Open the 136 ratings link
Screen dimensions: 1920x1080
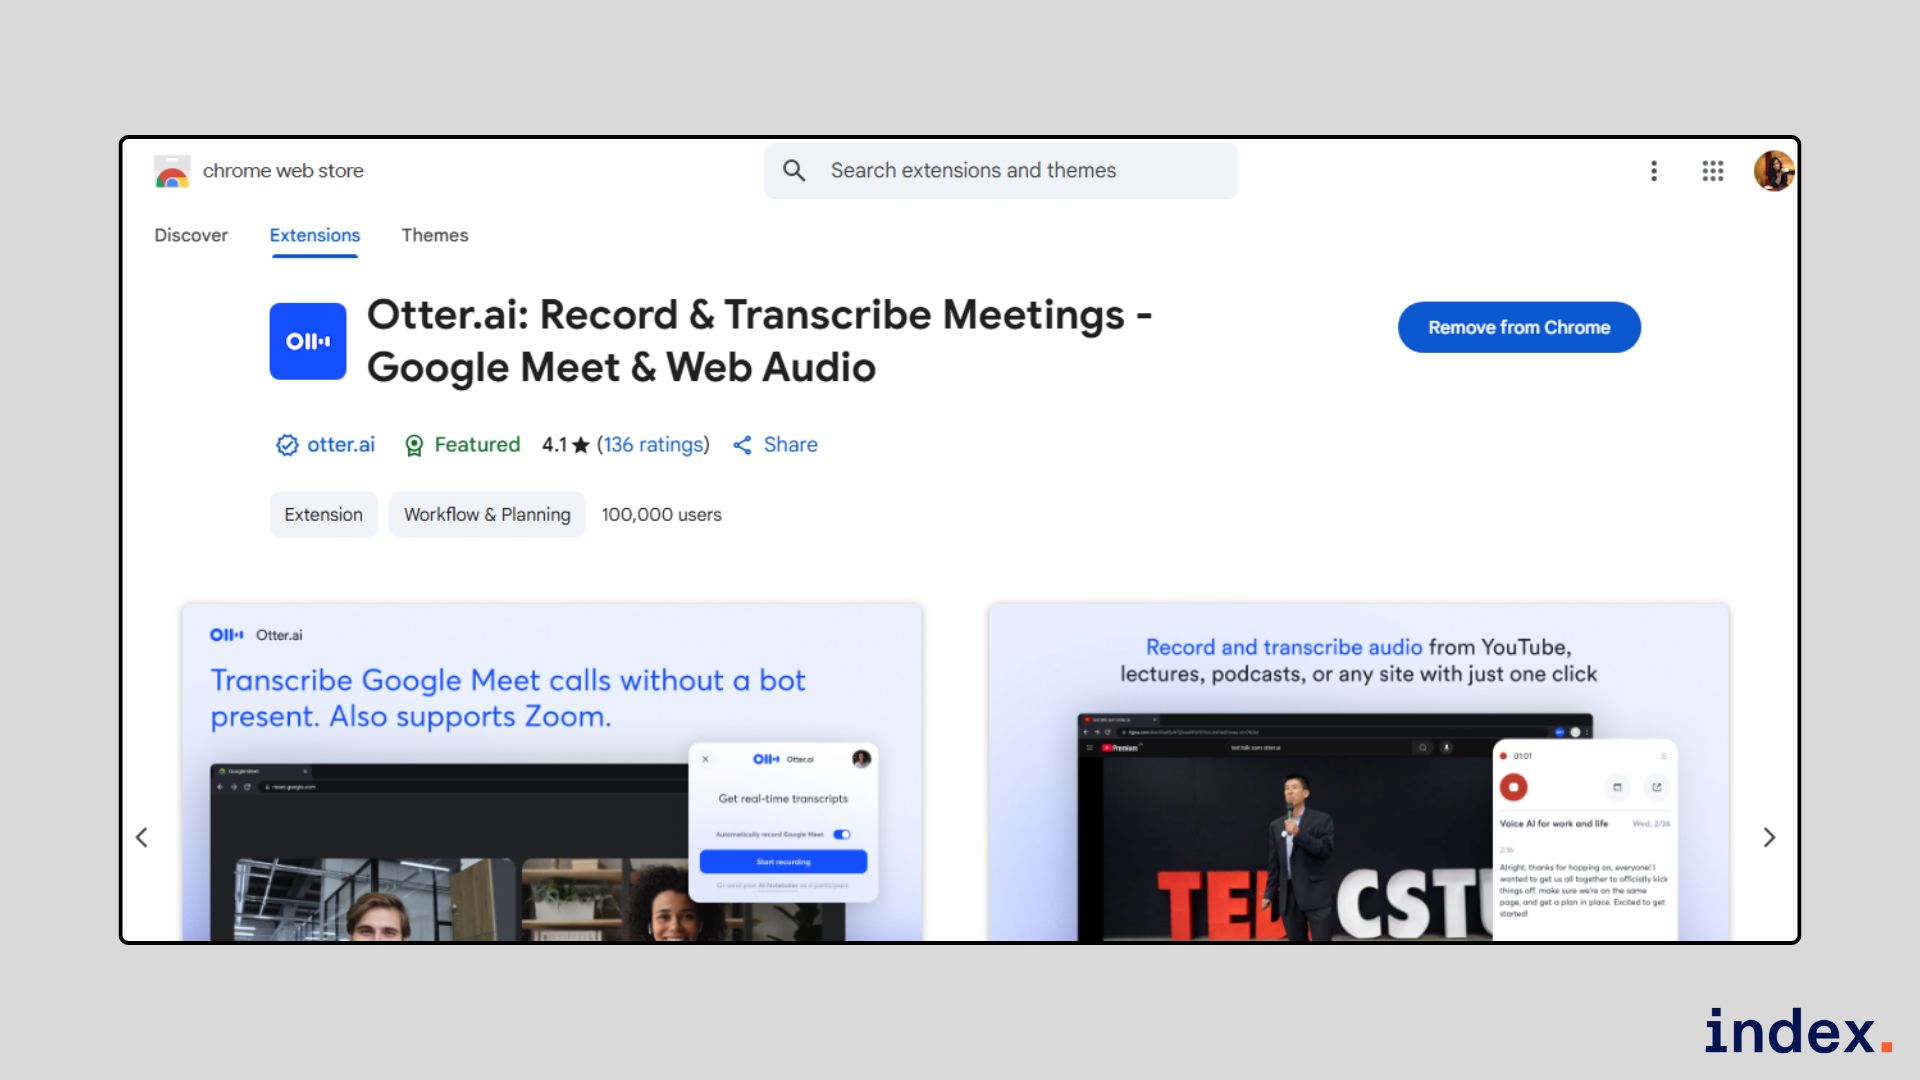(x=654, y=445)
